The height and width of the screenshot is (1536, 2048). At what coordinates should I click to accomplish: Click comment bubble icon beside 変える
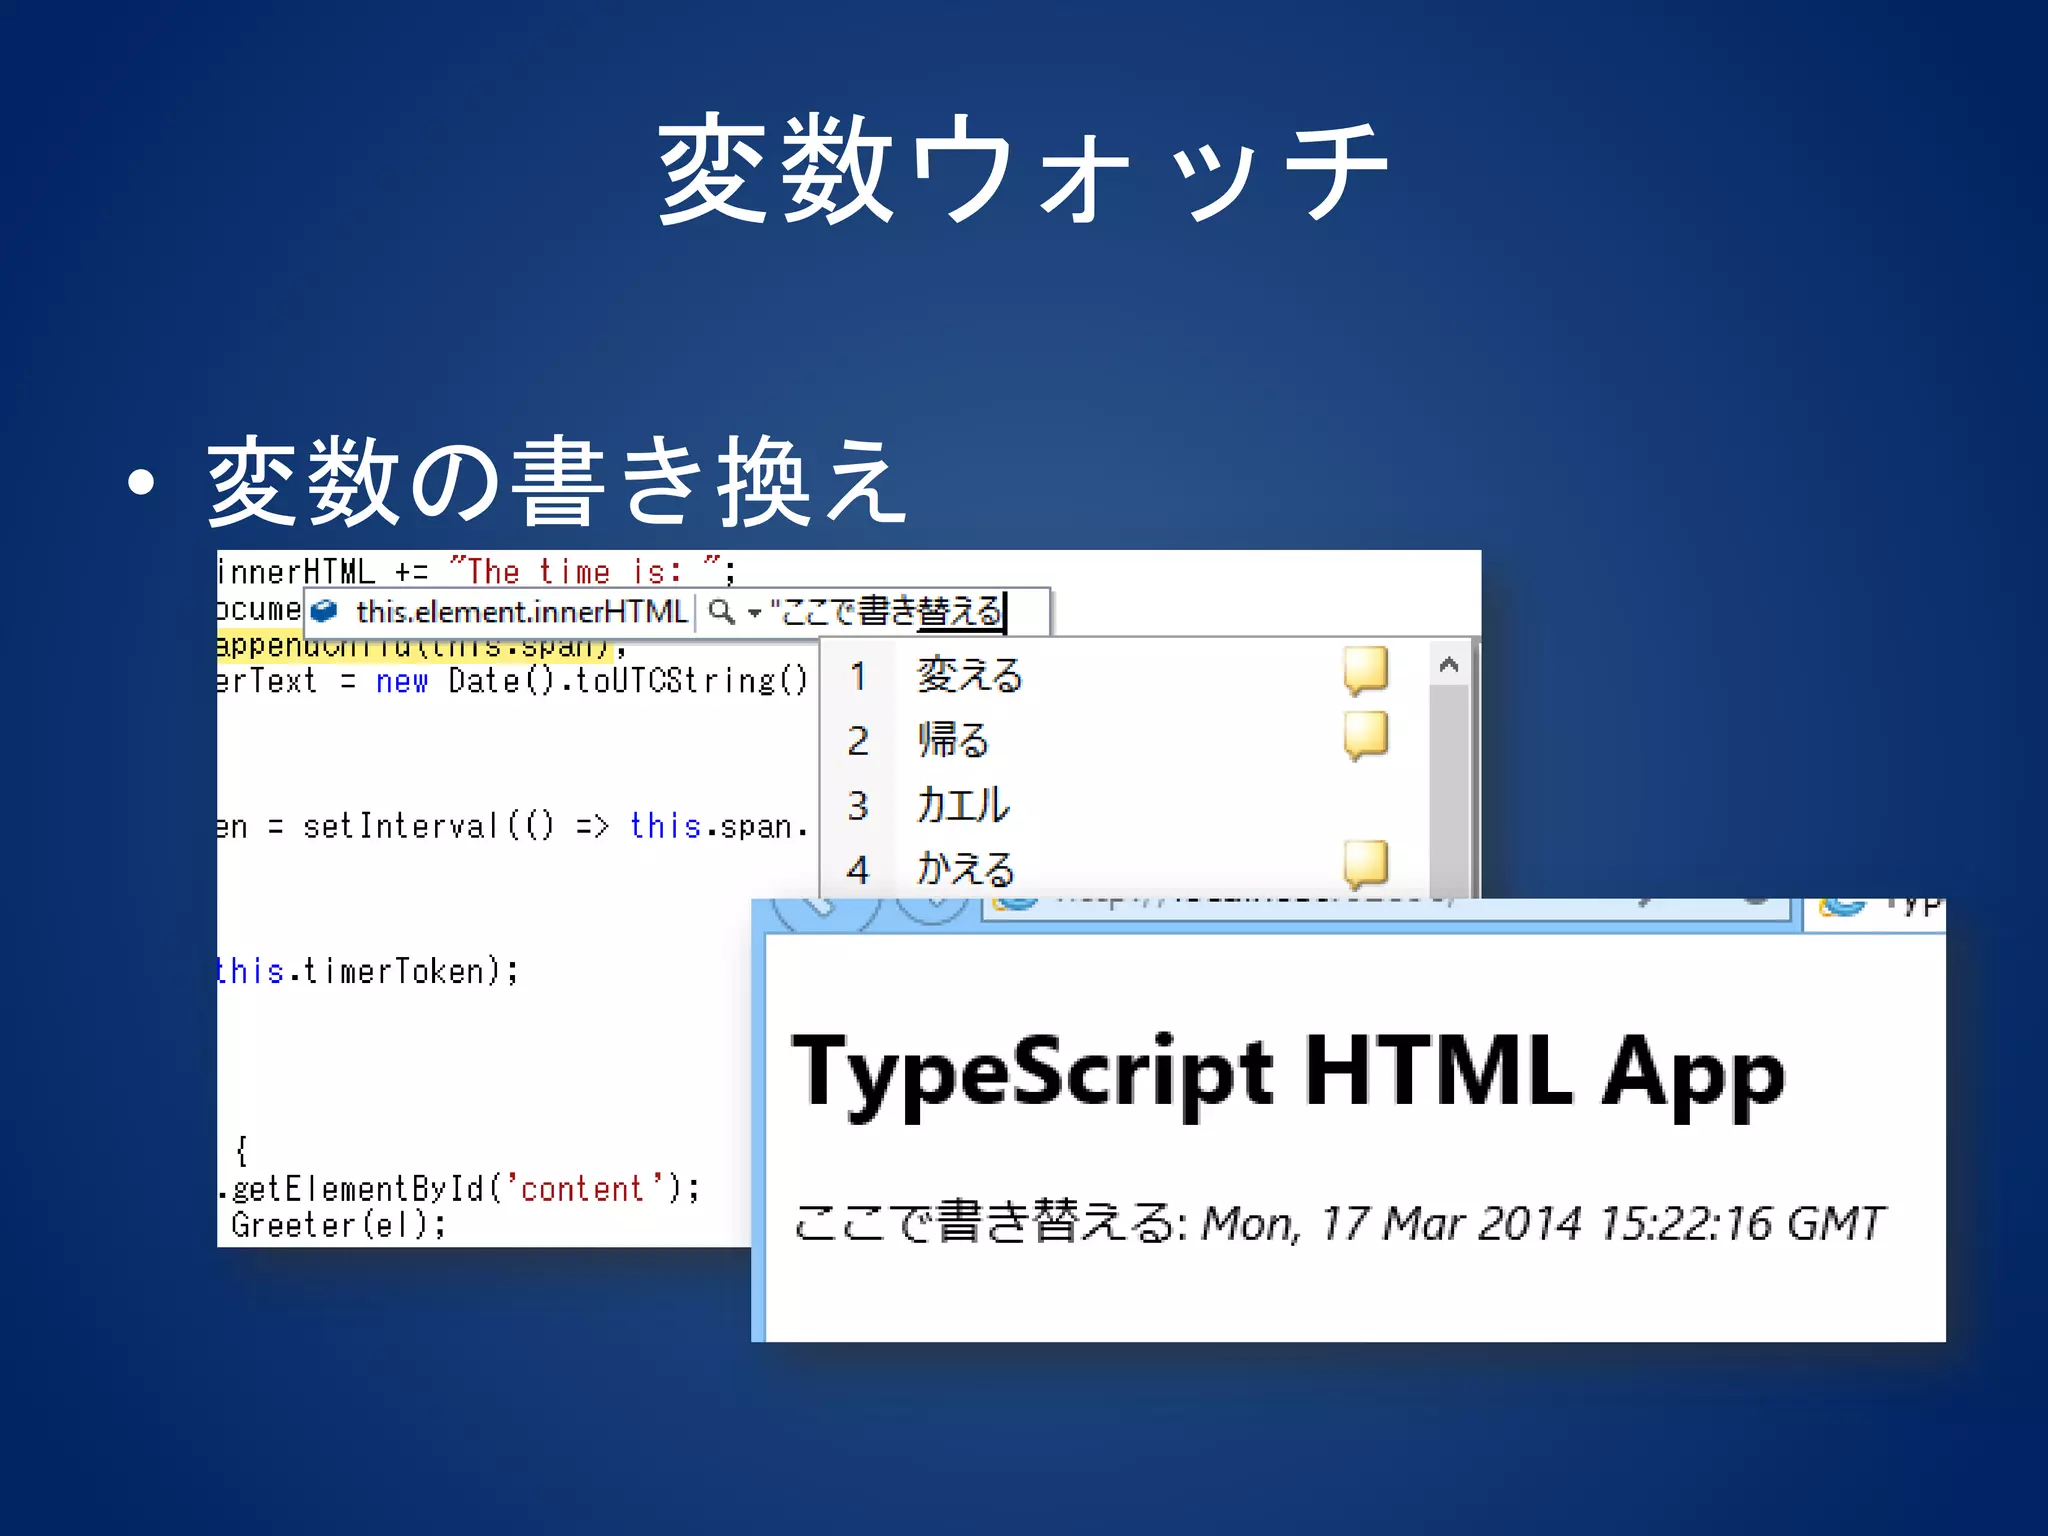coord(1366,670)
